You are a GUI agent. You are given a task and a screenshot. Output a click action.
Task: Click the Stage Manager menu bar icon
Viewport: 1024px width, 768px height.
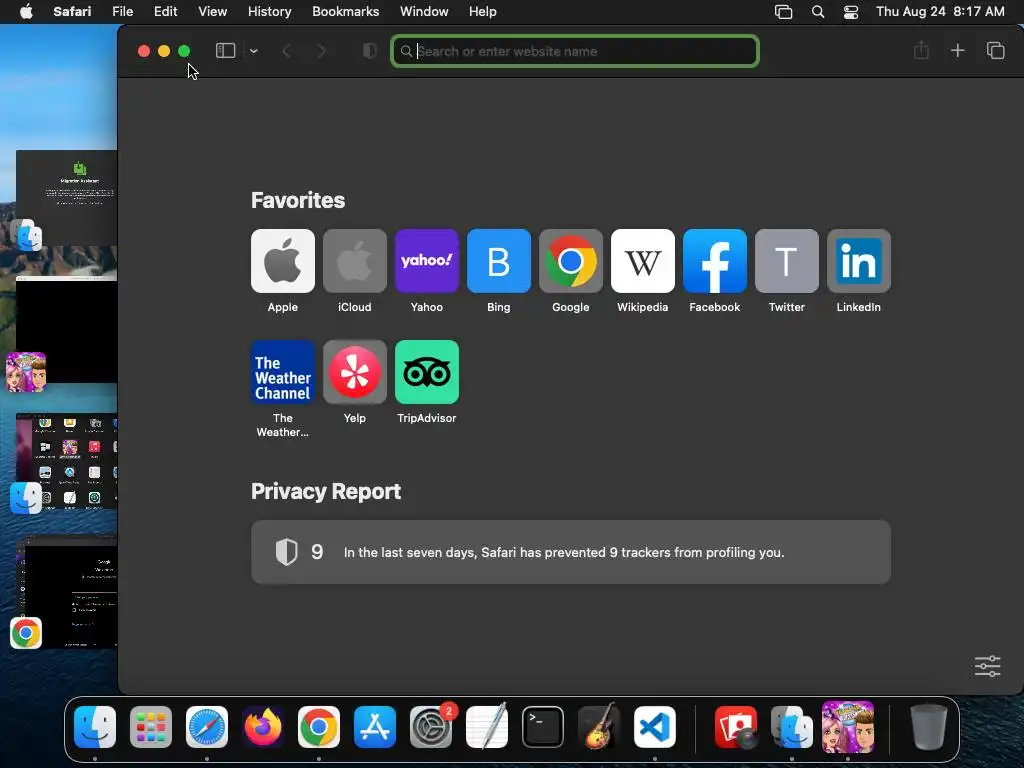pyautogui.click(x=783, y=12)
